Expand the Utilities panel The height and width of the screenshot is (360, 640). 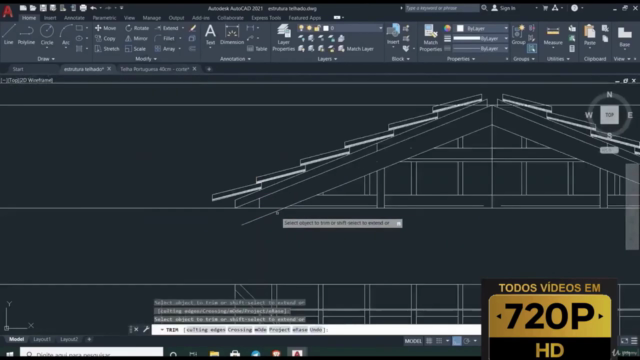[x=558, y=59]
